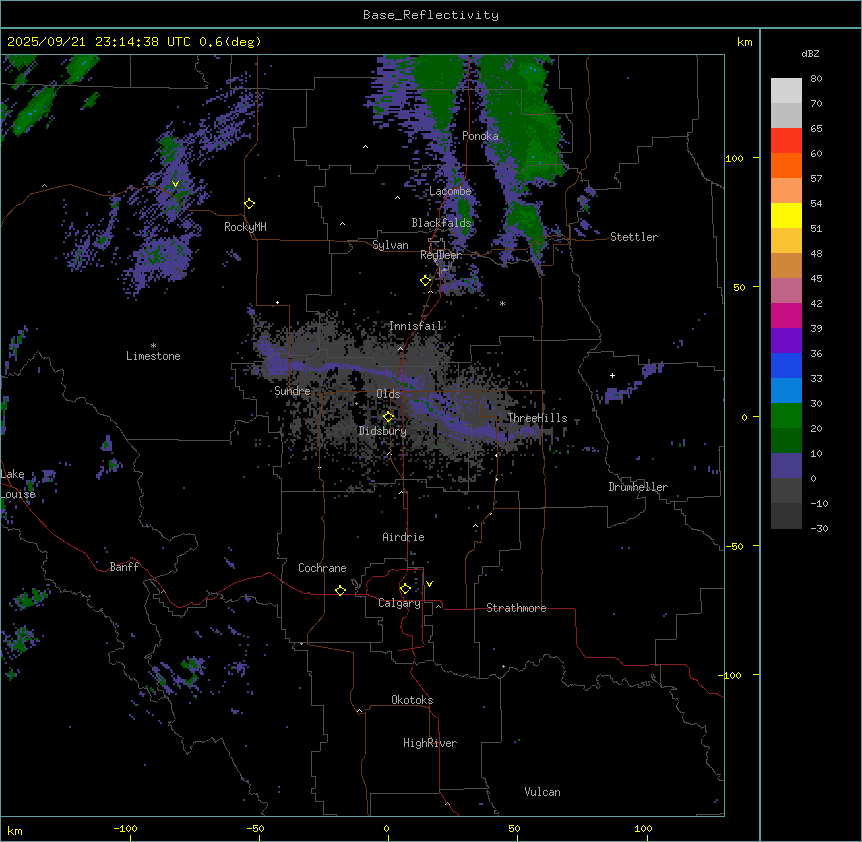This screenshot has width=862, height=842.
Task: Click the Base_Reflectivity title bar
Action: click(x=430, y=15)
